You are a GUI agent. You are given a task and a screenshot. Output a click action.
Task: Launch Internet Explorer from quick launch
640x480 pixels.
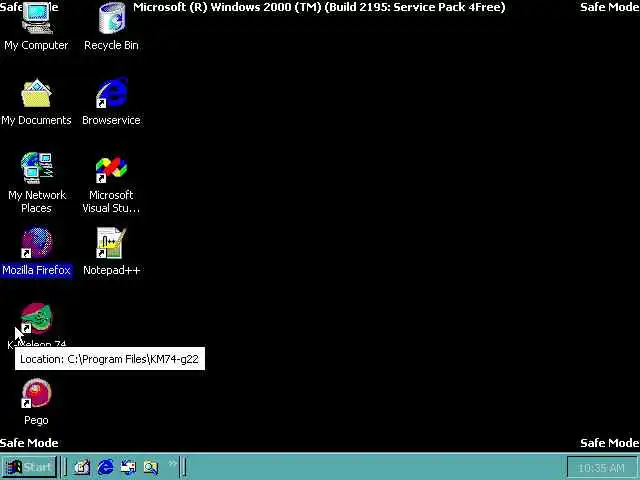106,467
